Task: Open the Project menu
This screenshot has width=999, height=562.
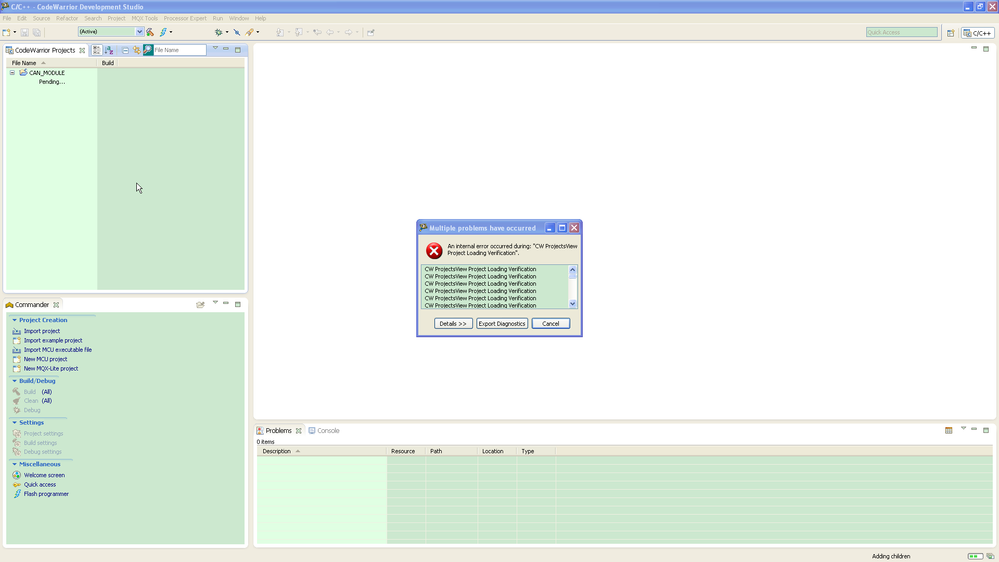Action: point(116,18)
